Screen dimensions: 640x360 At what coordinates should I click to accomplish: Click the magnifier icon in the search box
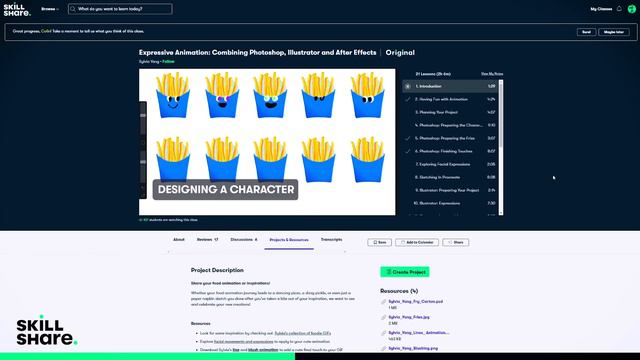coord(73,9)
